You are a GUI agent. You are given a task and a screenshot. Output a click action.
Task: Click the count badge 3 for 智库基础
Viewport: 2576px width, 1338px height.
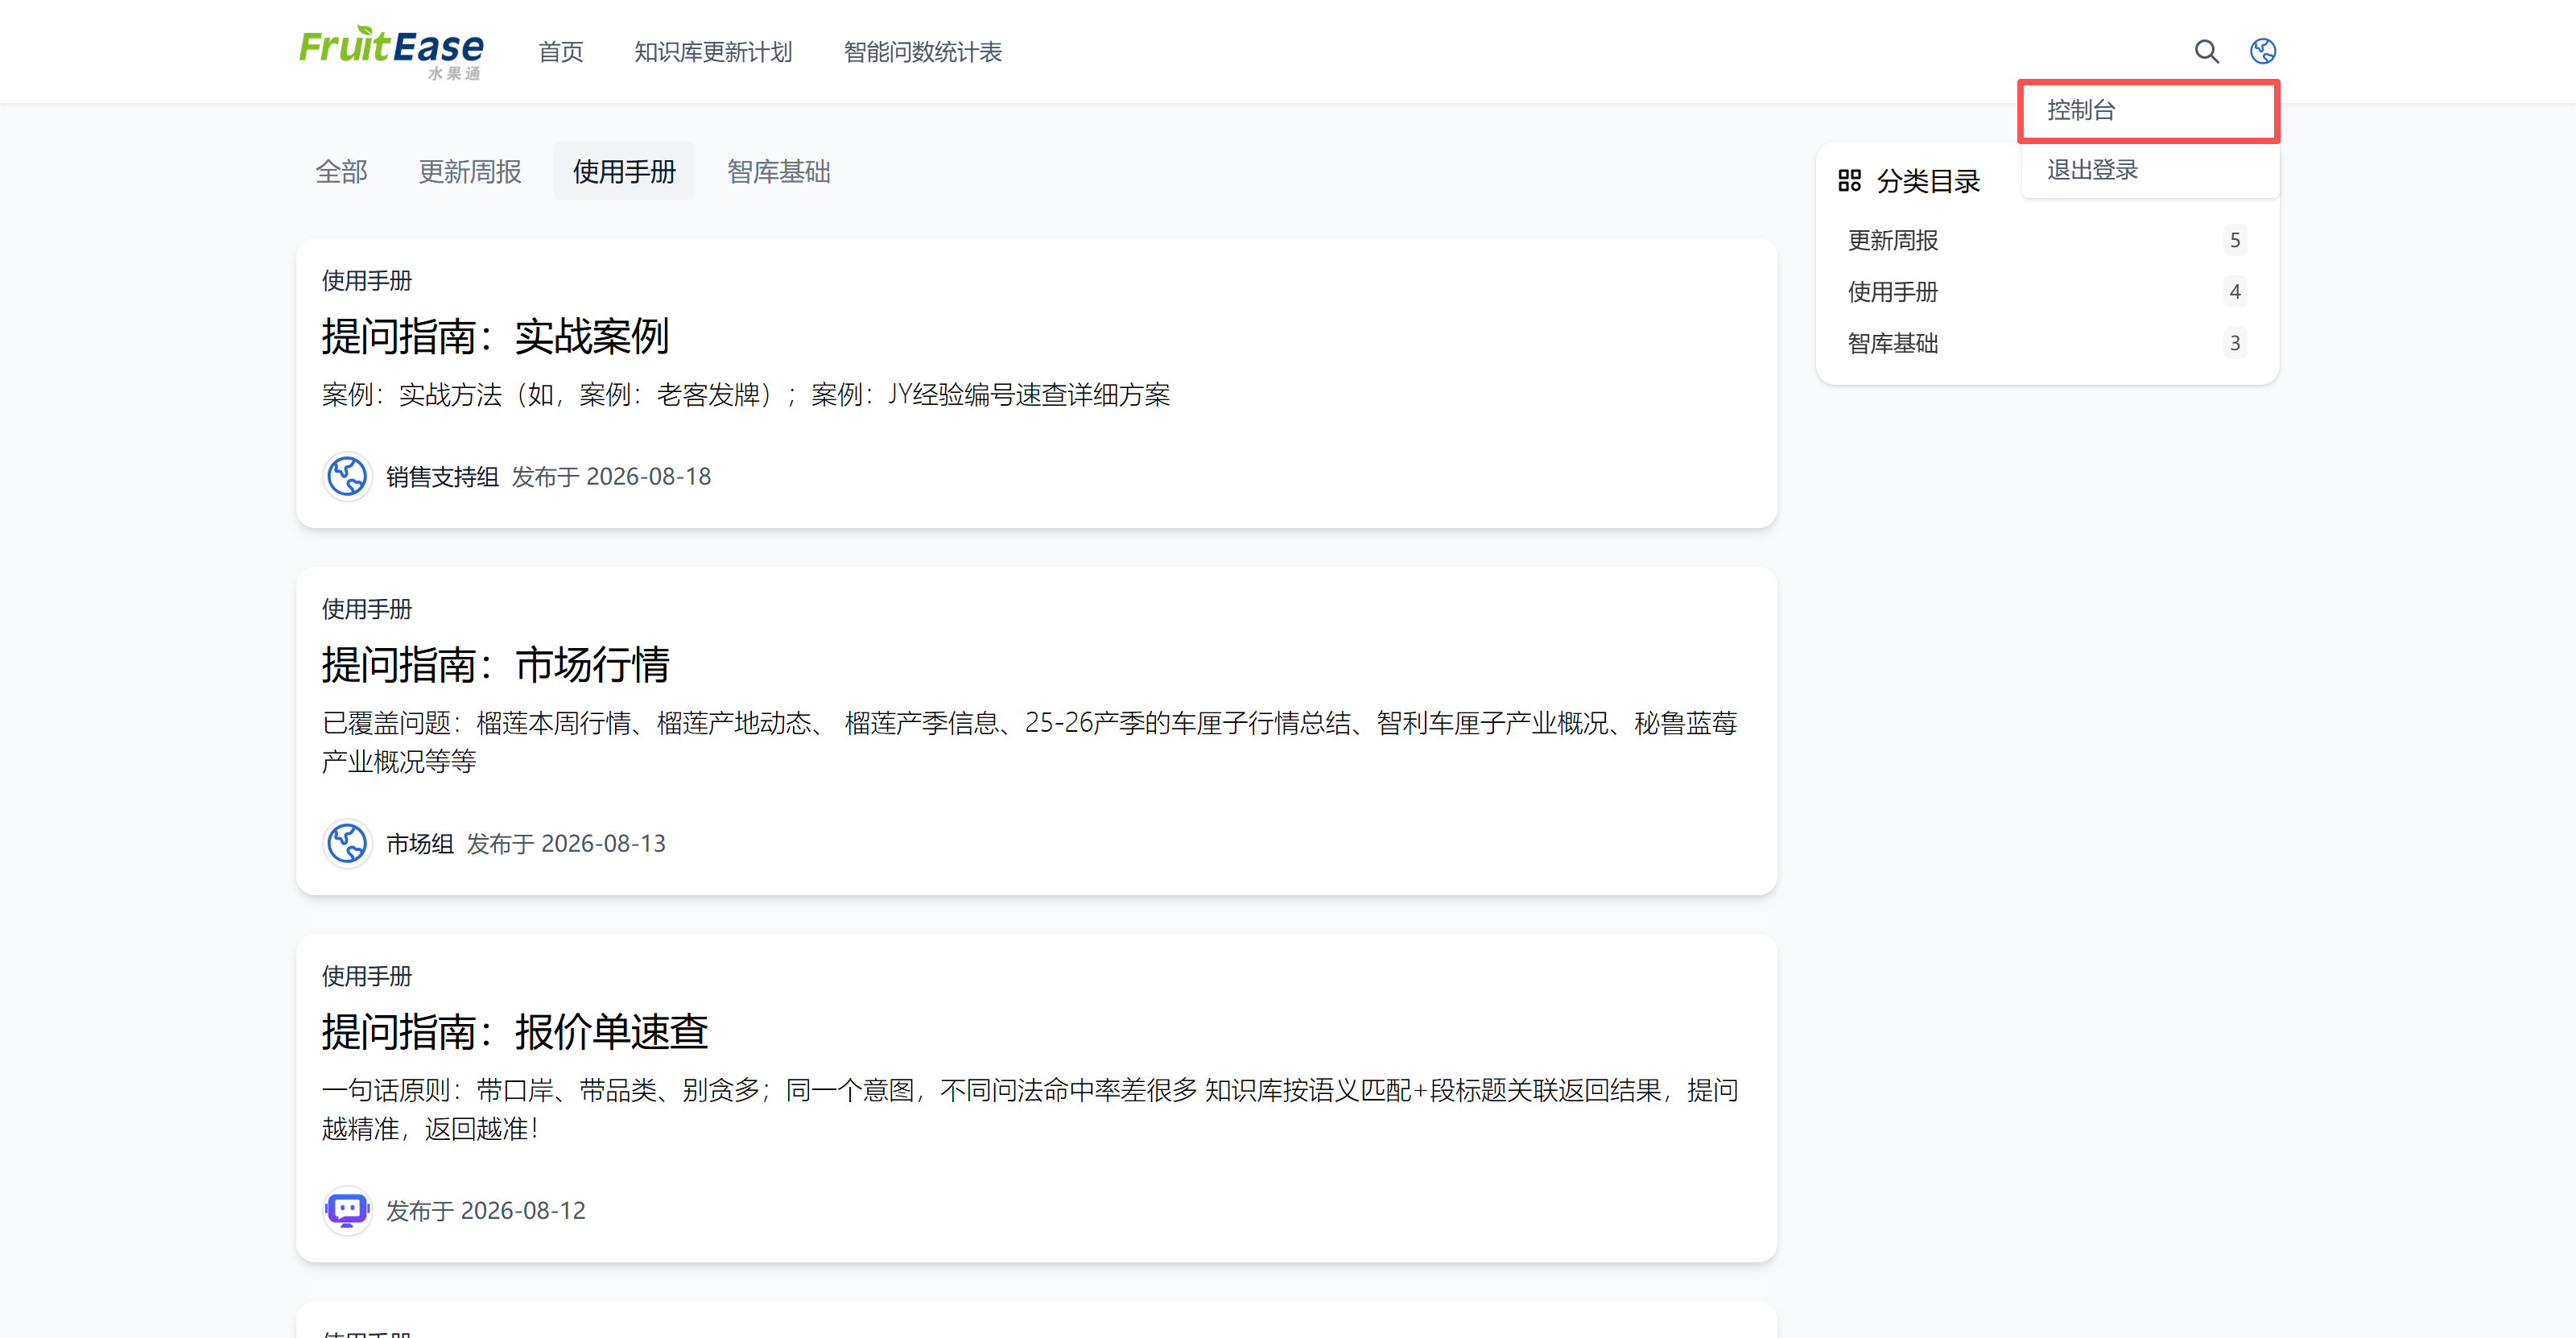click(2235, 344)
